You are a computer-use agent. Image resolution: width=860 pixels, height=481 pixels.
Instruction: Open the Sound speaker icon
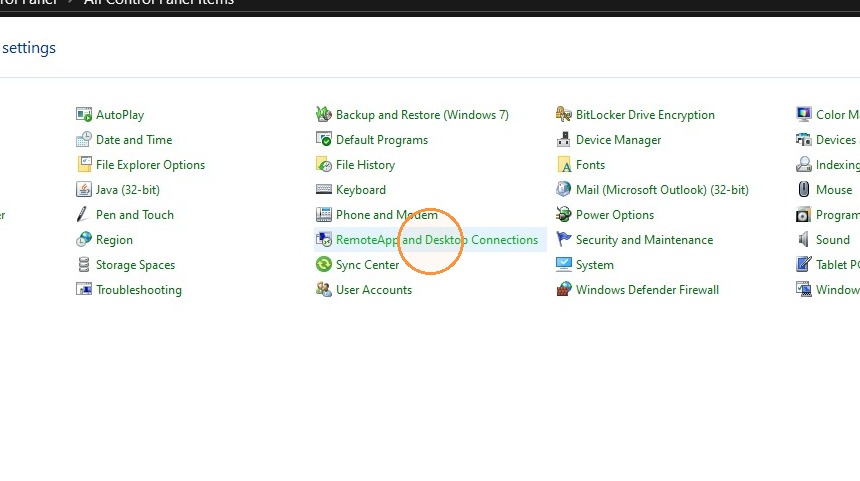804,240
